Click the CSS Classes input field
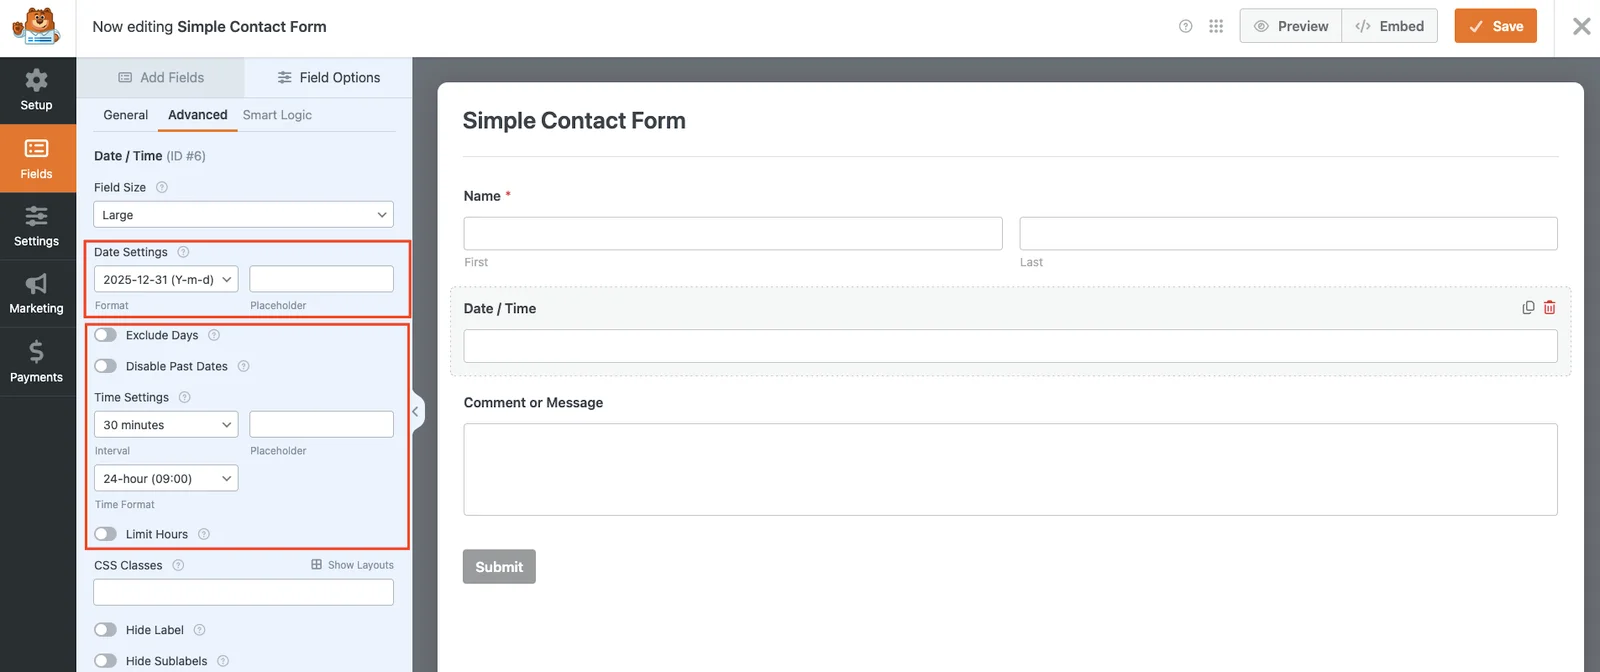 pos(243,593)
